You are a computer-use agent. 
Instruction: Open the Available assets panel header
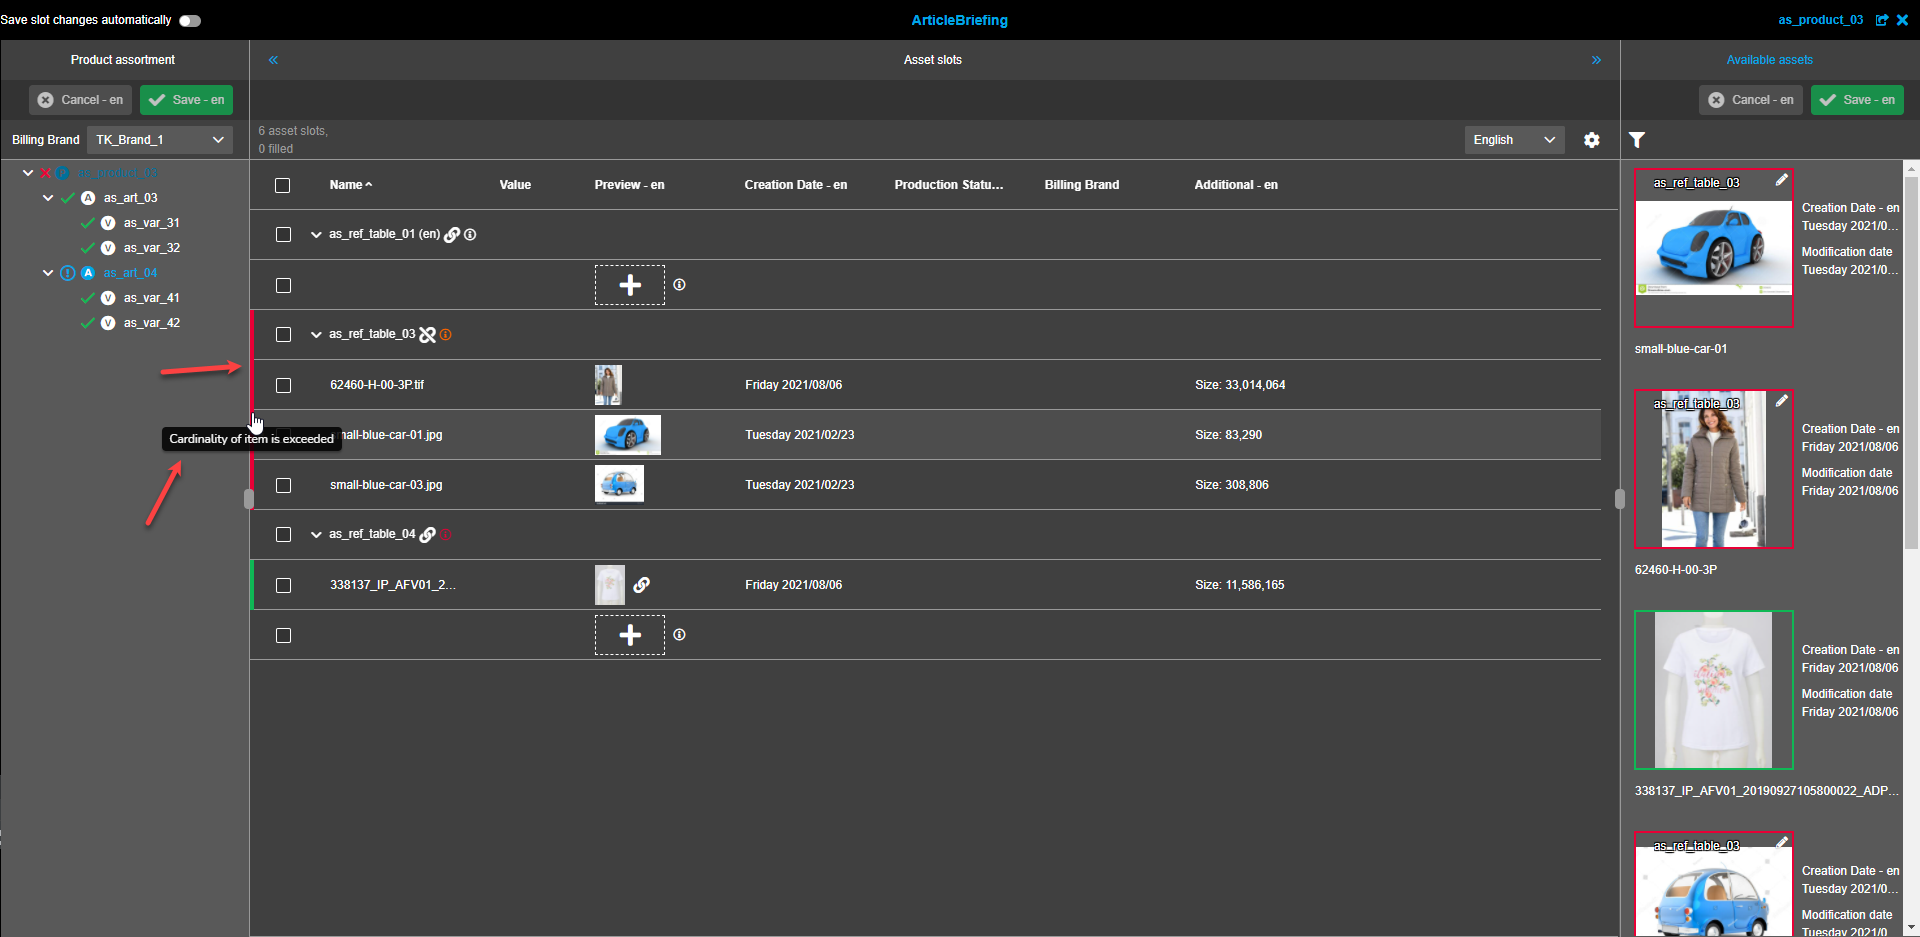pos(1769,59)
